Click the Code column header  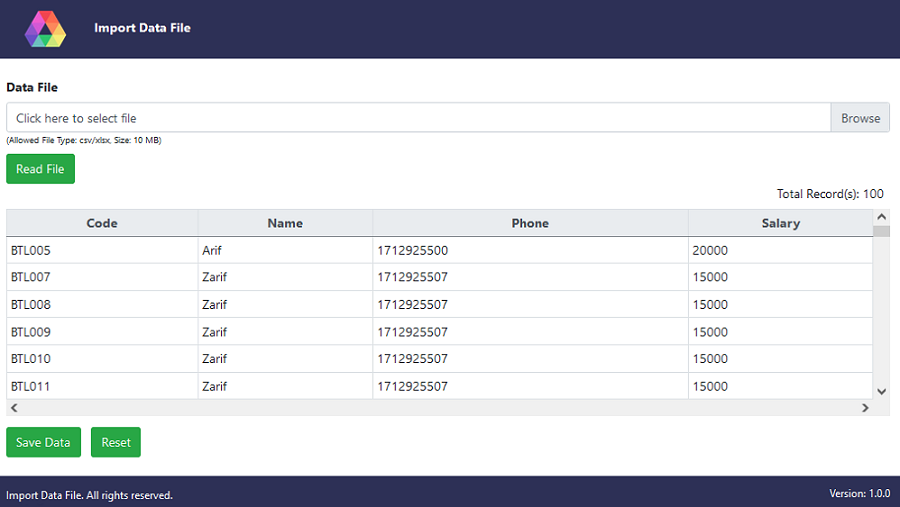102,223
